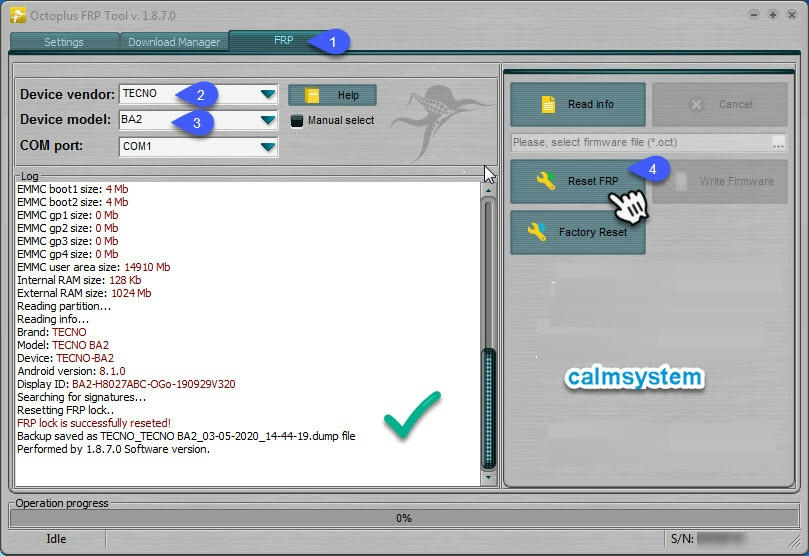
Task: Click the Operation progress bar
Action: coord(404,518)
